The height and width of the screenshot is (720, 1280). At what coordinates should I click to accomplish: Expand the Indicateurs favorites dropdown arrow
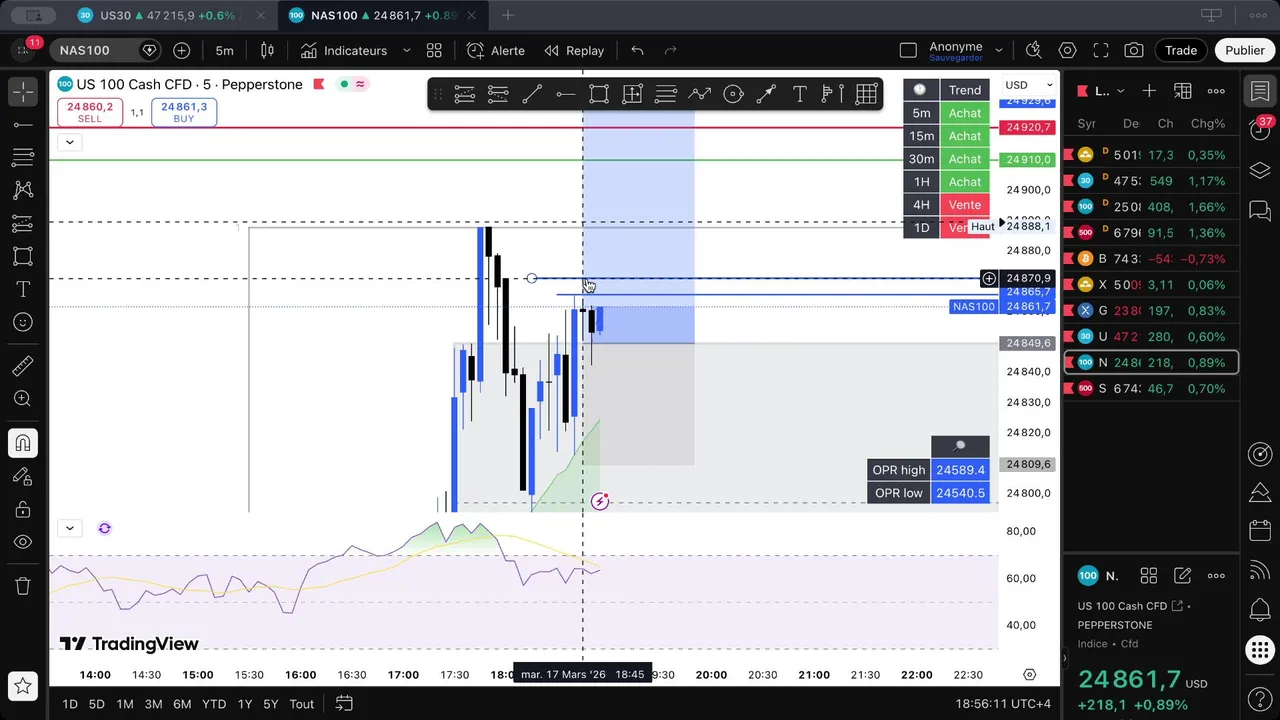click(x=406, y=50)
